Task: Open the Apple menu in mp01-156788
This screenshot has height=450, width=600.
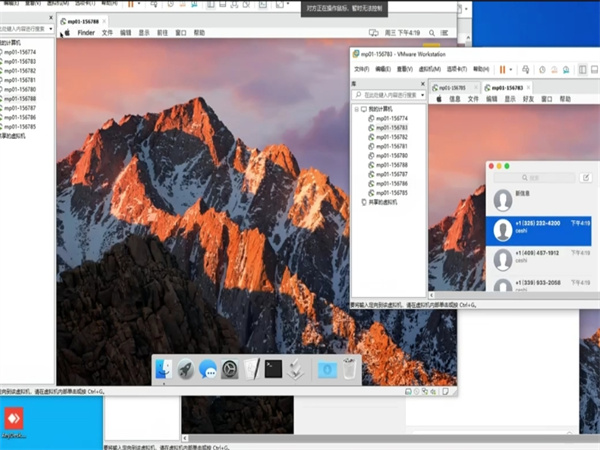Action: [x=67, y=32]
